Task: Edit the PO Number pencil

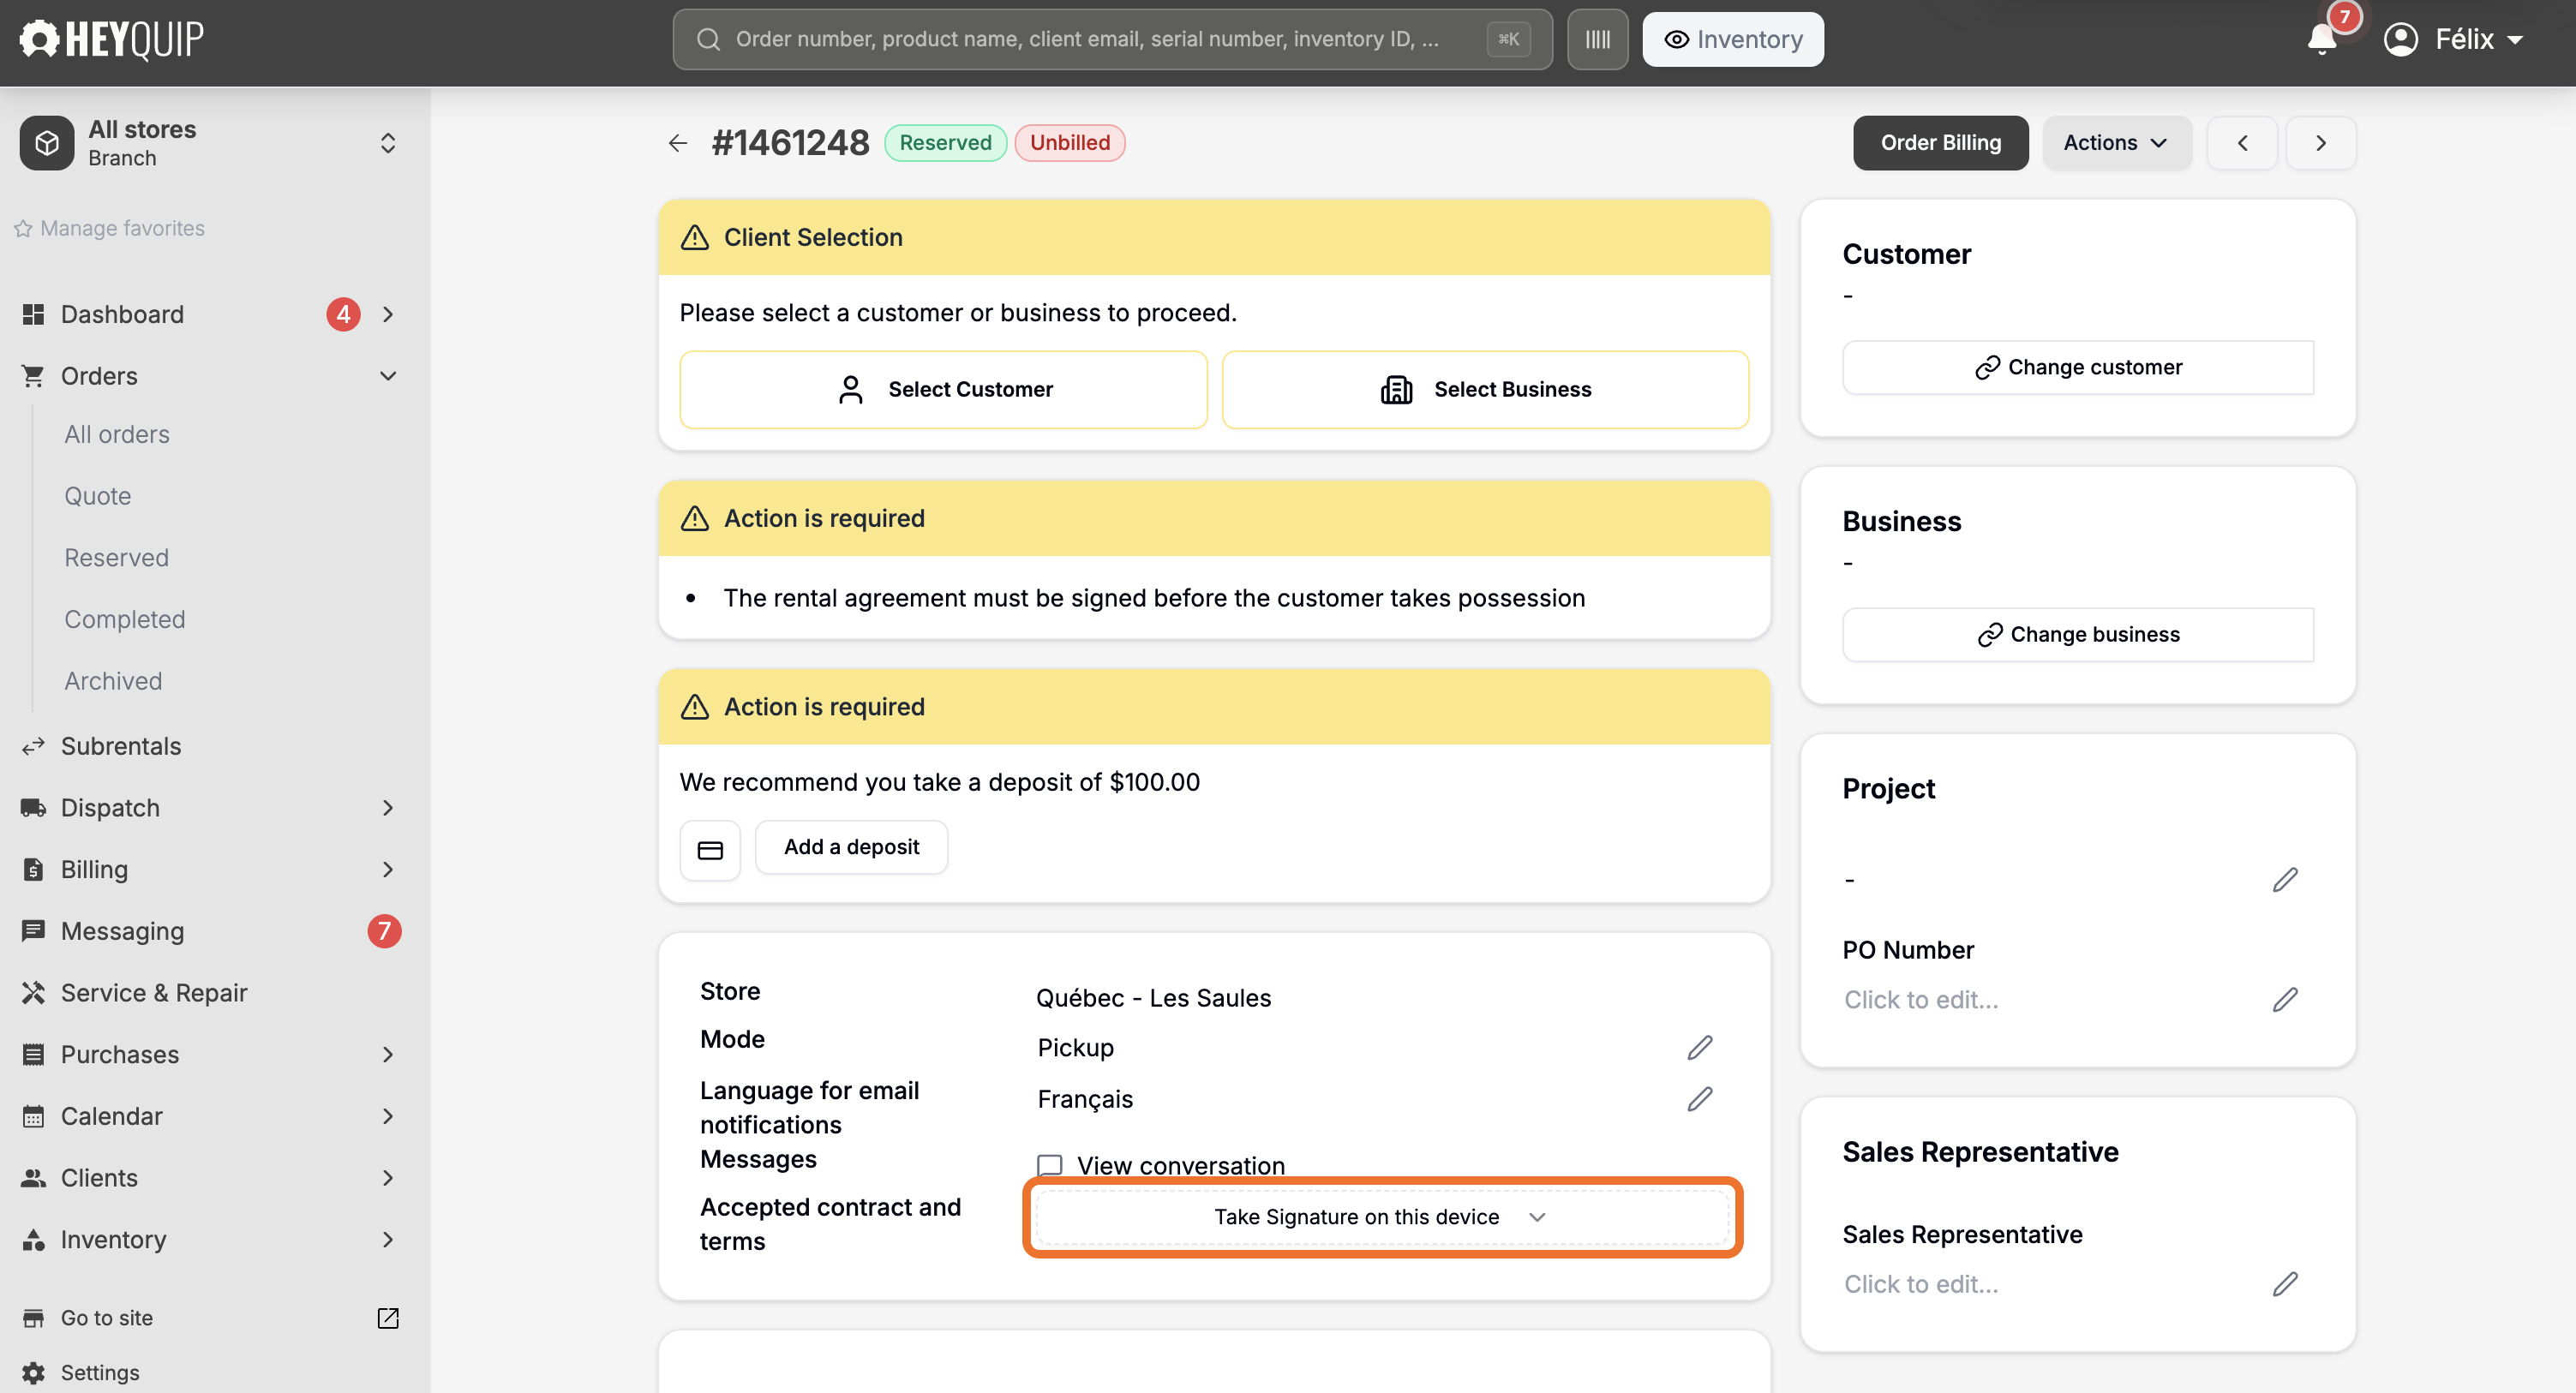Action: click(x=2285, y=999)
